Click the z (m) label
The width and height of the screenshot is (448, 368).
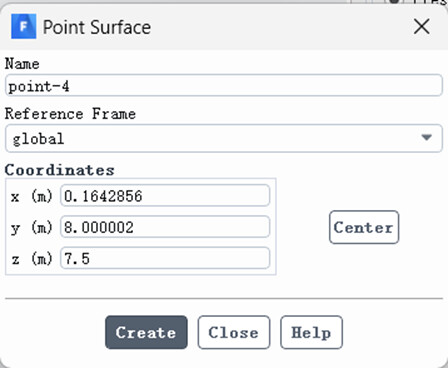pos(32,259)
